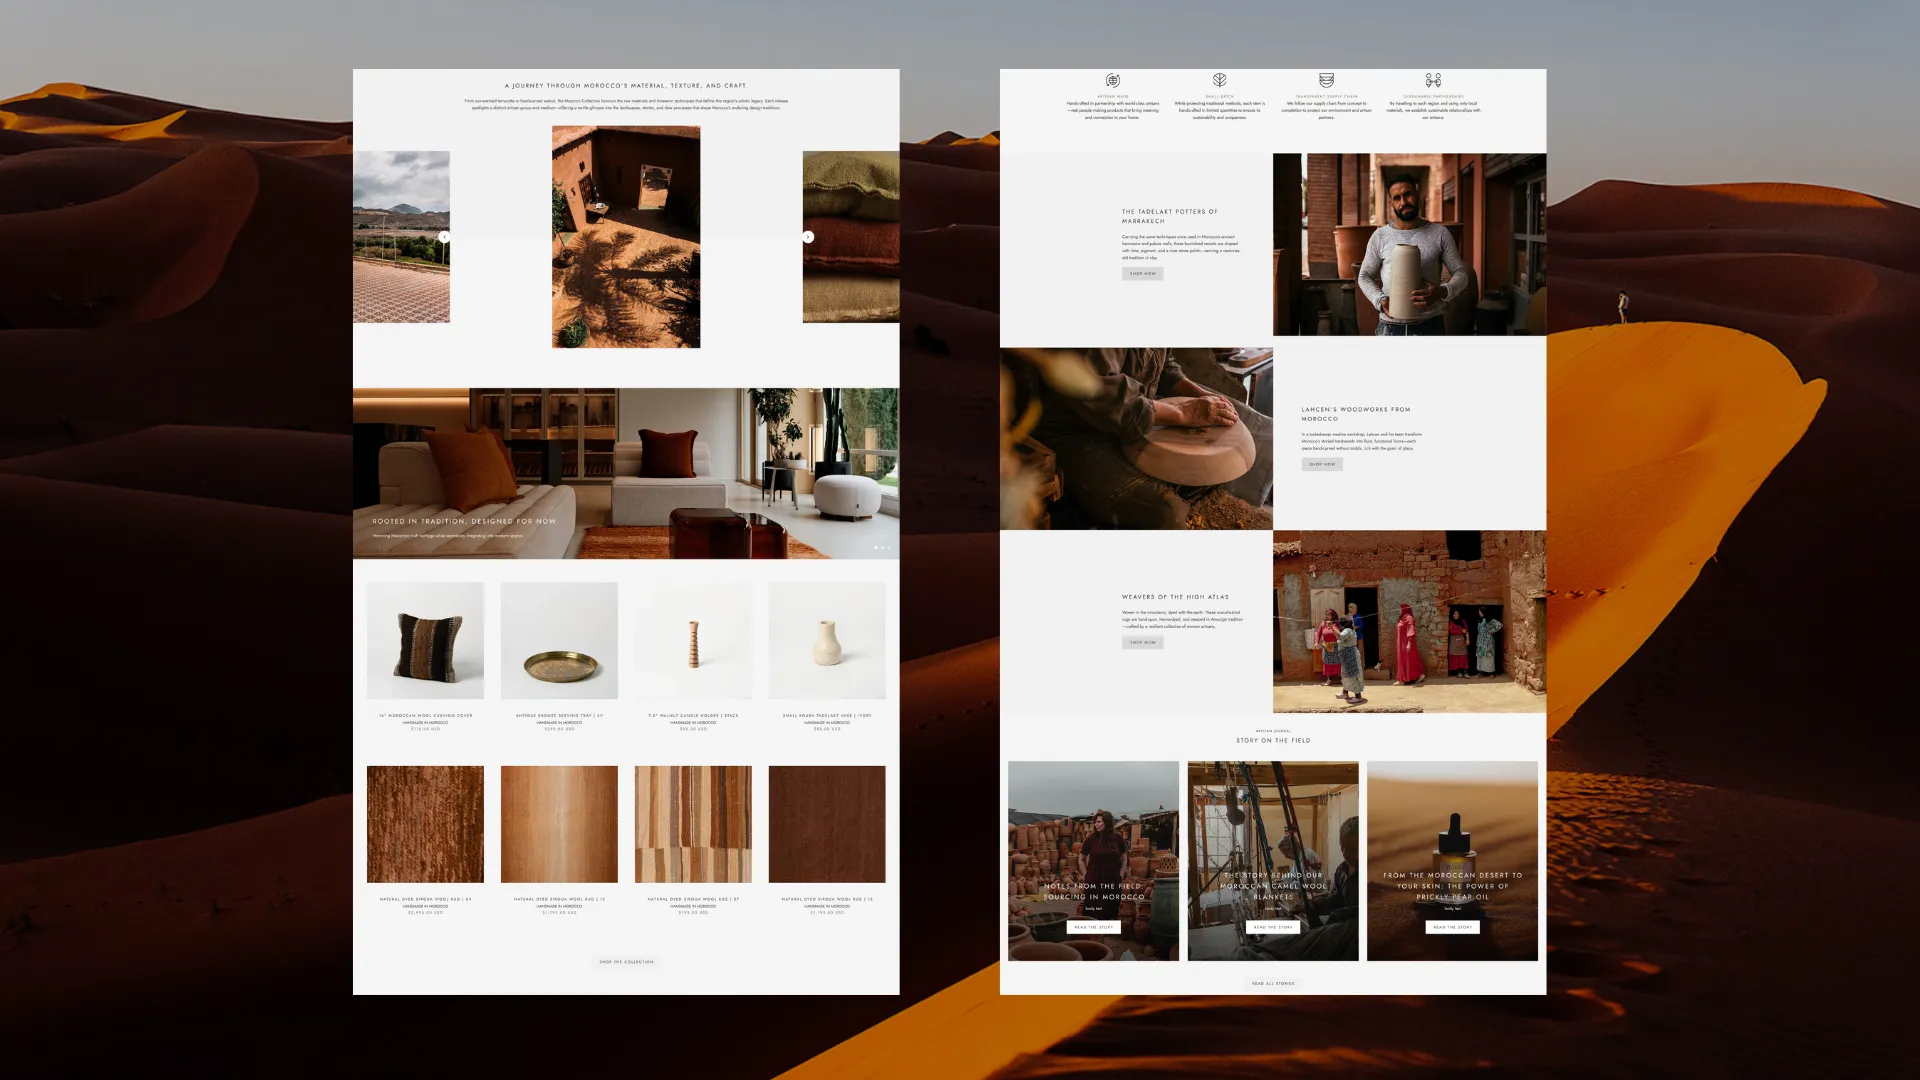Click Shop Now under Lahcen's Woodworks
This screenshot has height=1080, width=1920.
[x=1321, y=464]
